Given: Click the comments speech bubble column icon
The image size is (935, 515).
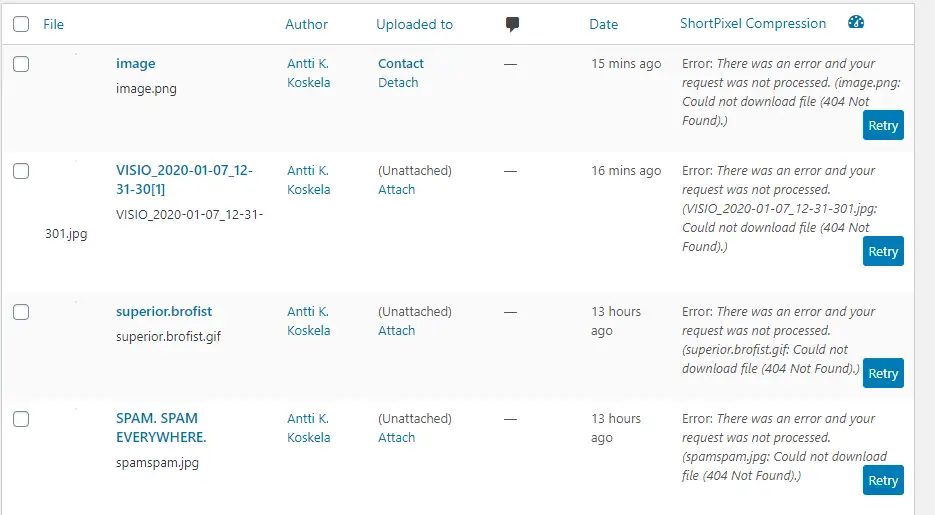Looking at the screenshot, I should (x=513, y=24).
